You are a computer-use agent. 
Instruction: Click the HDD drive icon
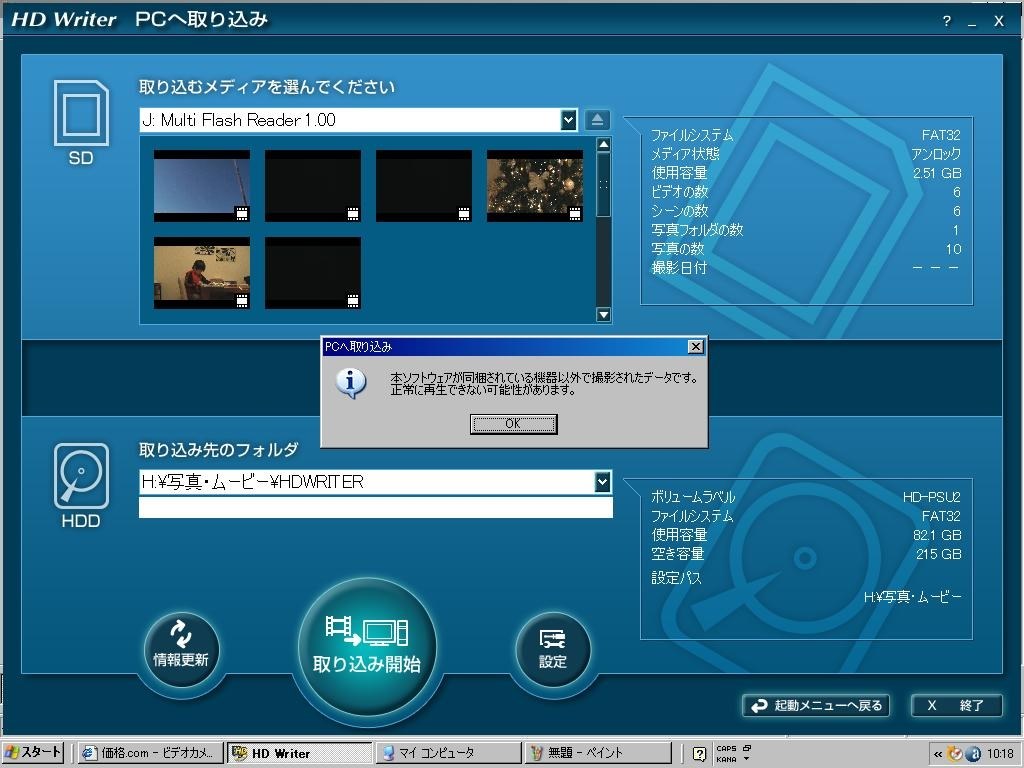click(81, 476)
